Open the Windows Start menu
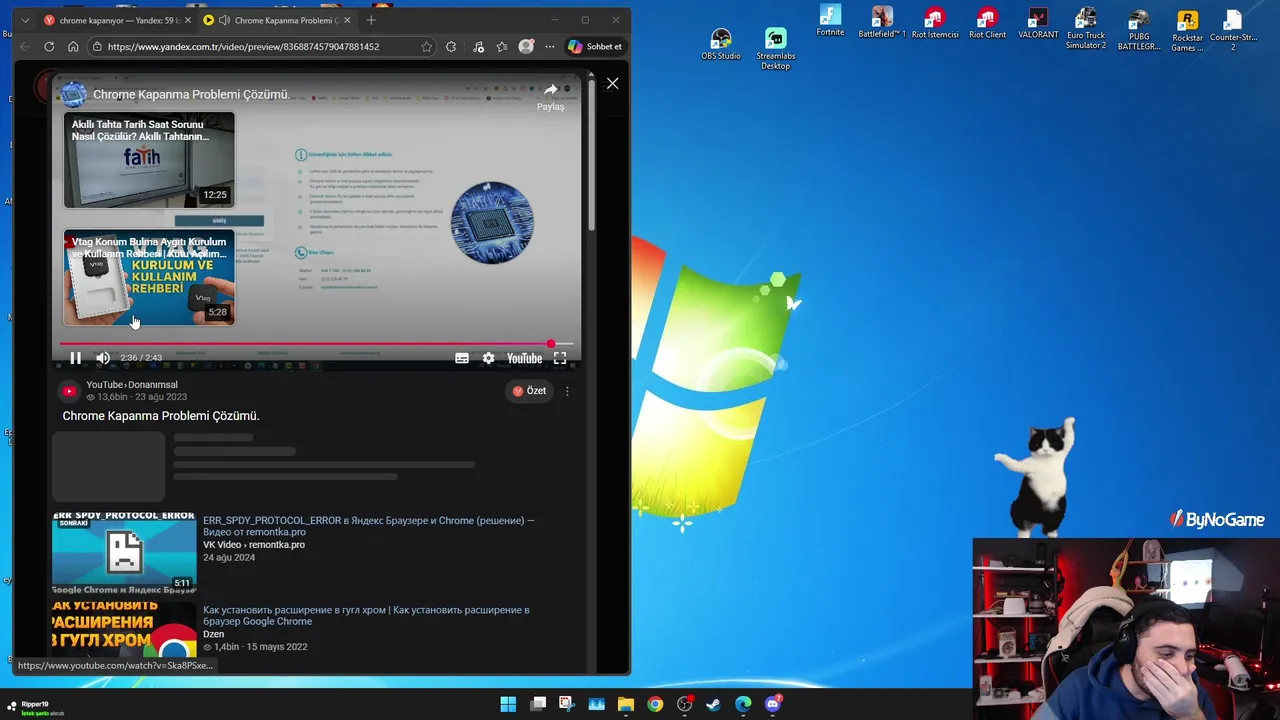1280x720 pixels. point(508,704)
